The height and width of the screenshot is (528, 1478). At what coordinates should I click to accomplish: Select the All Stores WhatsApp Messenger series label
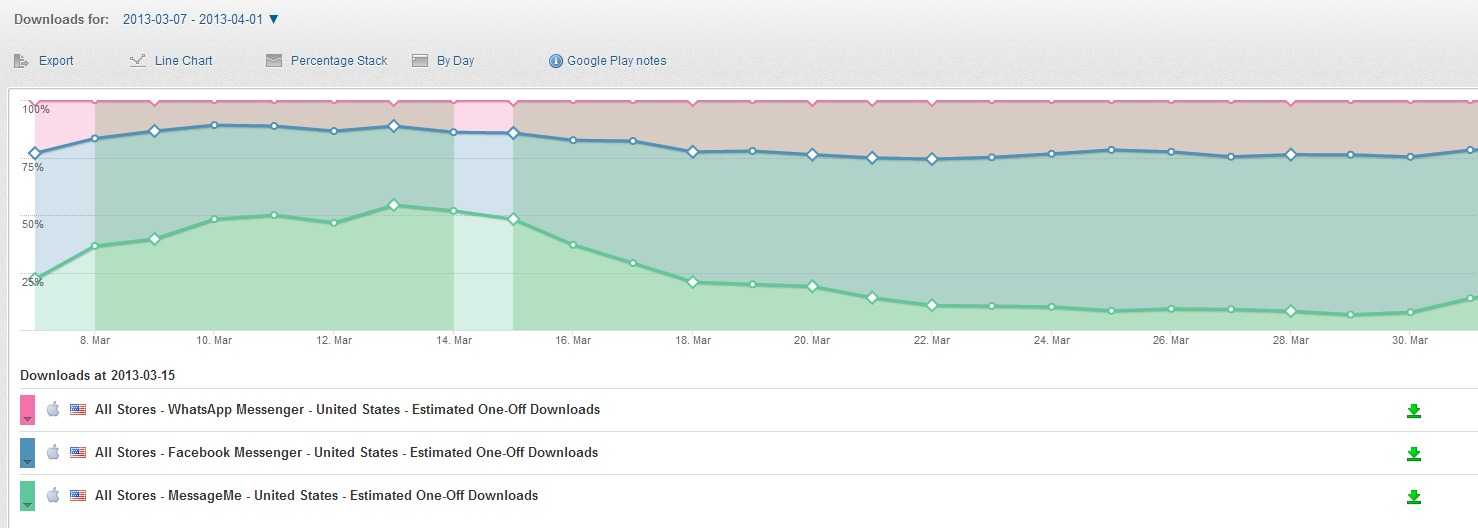pyautogui.click(x=347, y=410)
